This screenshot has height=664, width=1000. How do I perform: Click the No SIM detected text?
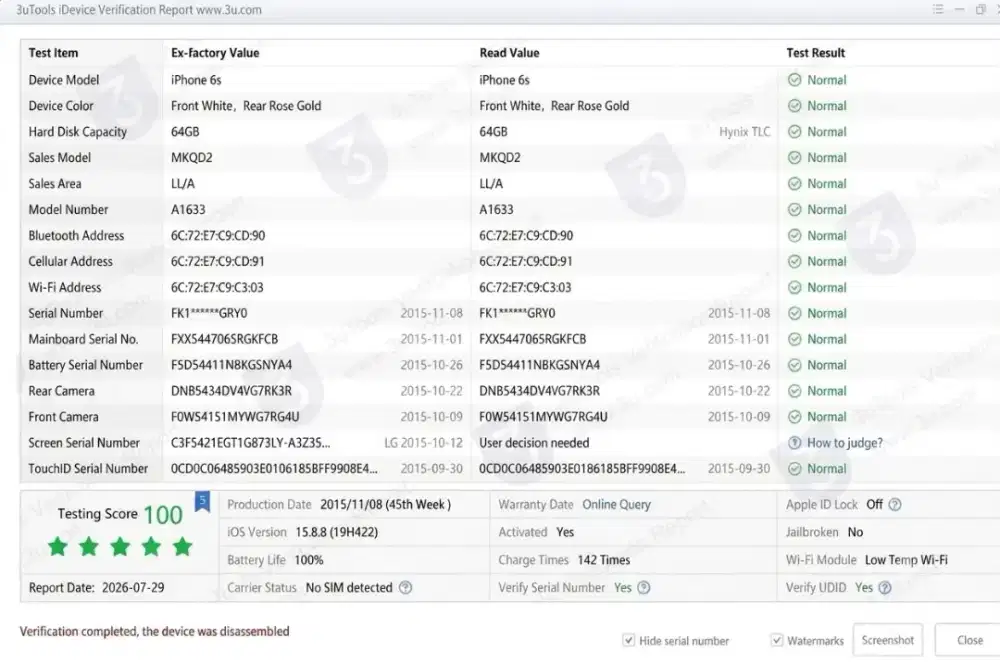click(x=349, y=587)
